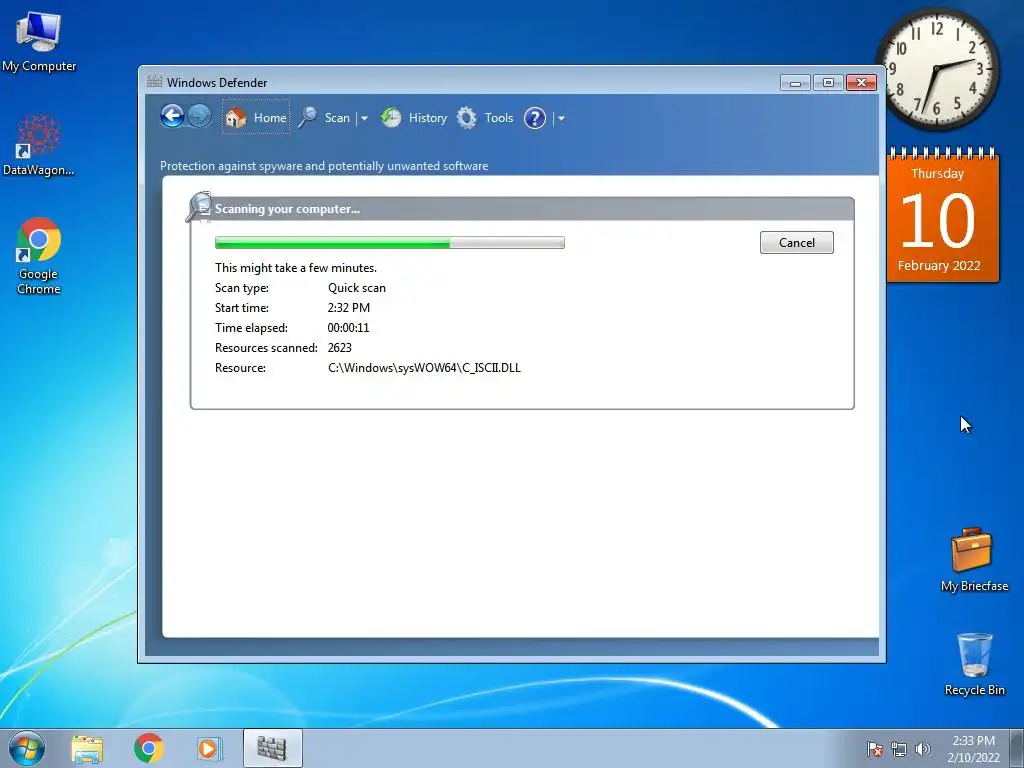Select the resource path C_ISCII.DLL

tap(424, 368)
